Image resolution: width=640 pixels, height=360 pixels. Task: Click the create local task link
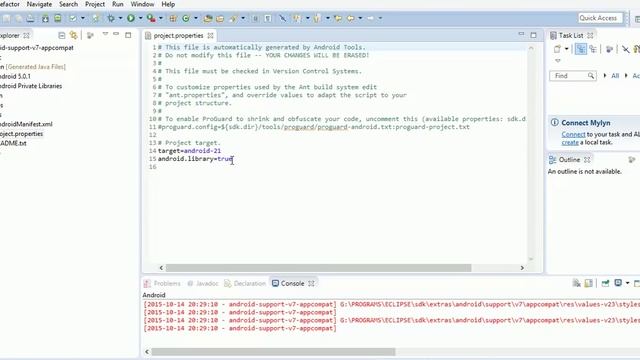tap(570, 142)
